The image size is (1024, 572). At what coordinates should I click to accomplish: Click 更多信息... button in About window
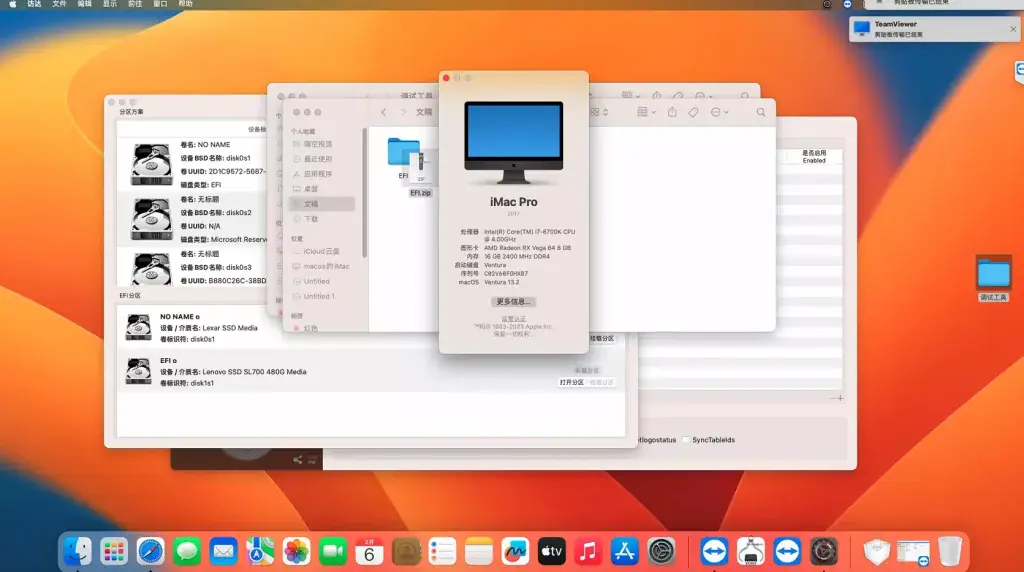tap(513, 302)
